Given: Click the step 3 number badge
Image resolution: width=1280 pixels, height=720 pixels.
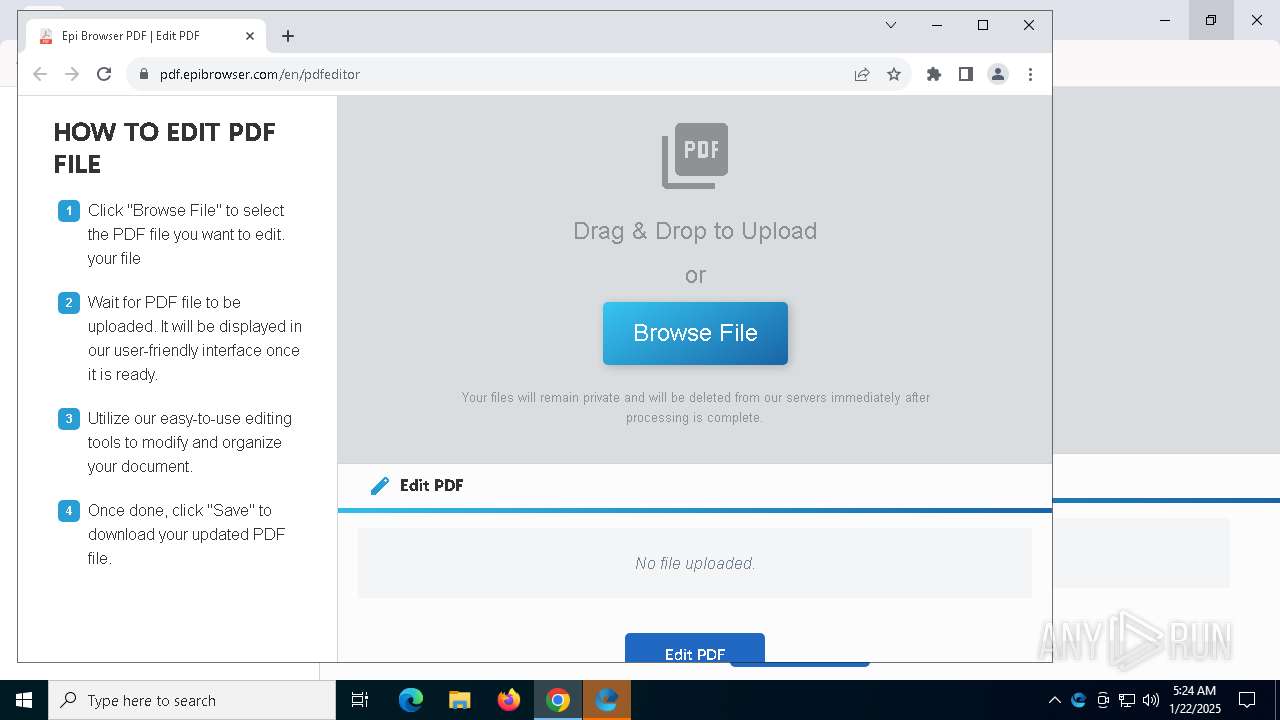Looking at the screenshot, I should 69,419.
